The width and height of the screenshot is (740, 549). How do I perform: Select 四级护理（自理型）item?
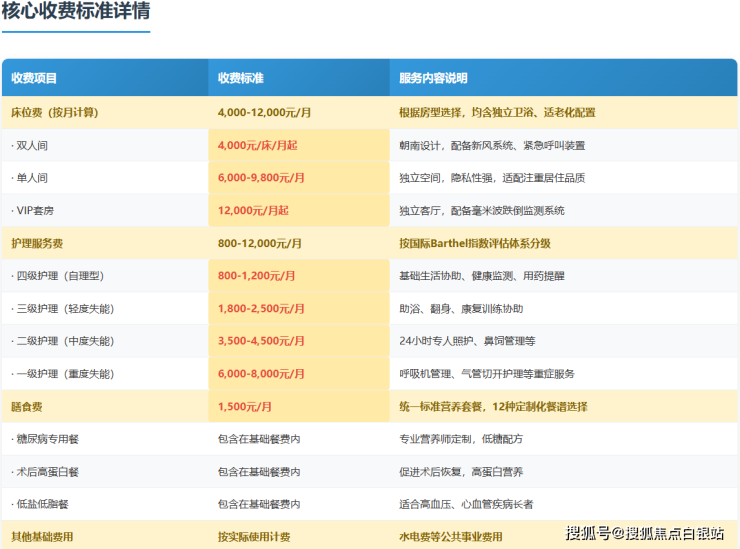point(58,276)
